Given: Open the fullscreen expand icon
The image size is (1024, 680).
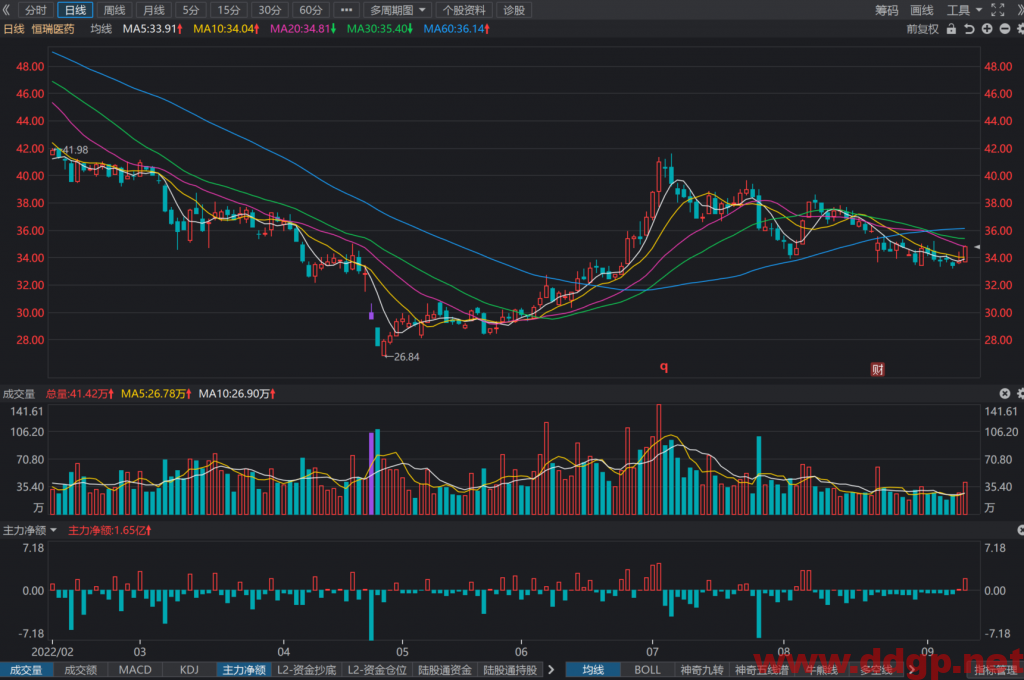Looking at the screenshot, I should tap(997, 10).
